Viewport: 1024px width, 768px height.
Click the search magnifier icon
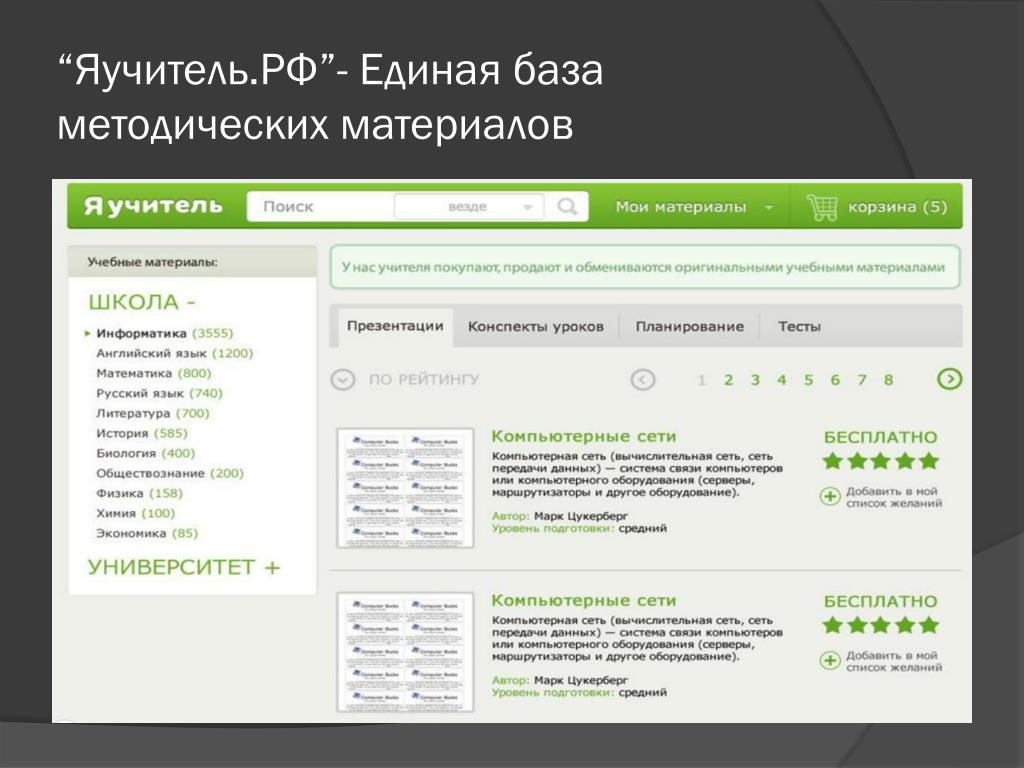pyautogui.click(x=567, y=206)
